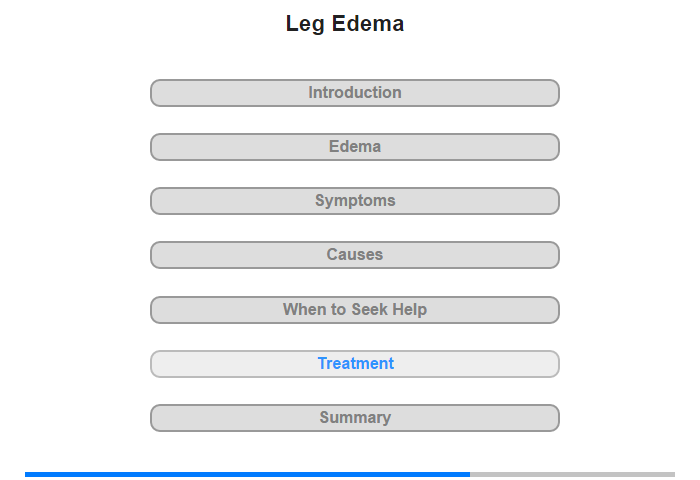Image resolution: width=700 pixels, height=480 pixels.
Task: Choose When to Seek Help
Action: [354, 310]
